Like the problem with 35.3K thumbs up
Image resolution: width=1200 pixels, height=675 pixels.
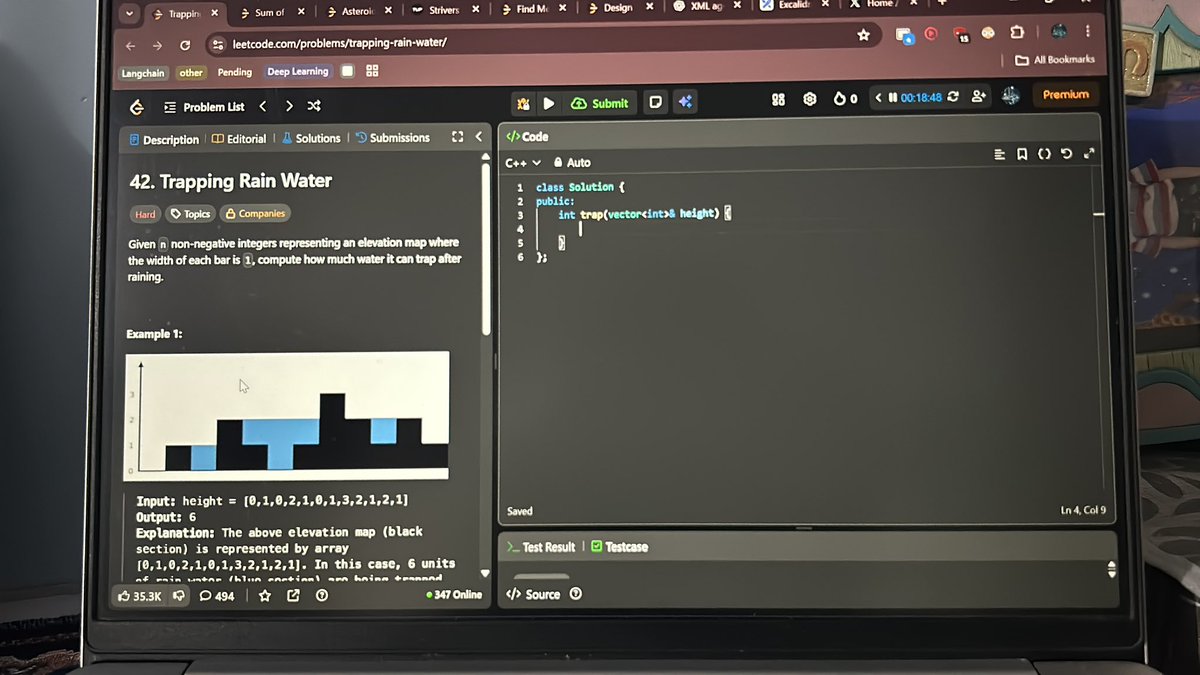pos(139,596)
